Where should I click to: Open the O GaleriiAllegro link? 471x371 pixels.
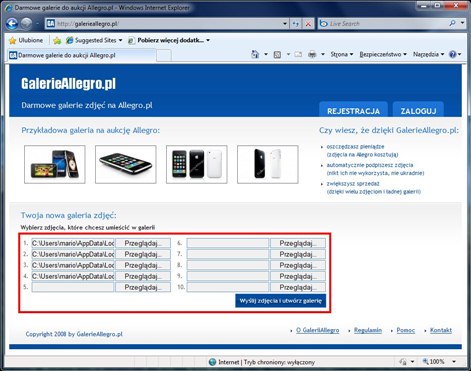(317, 330)
